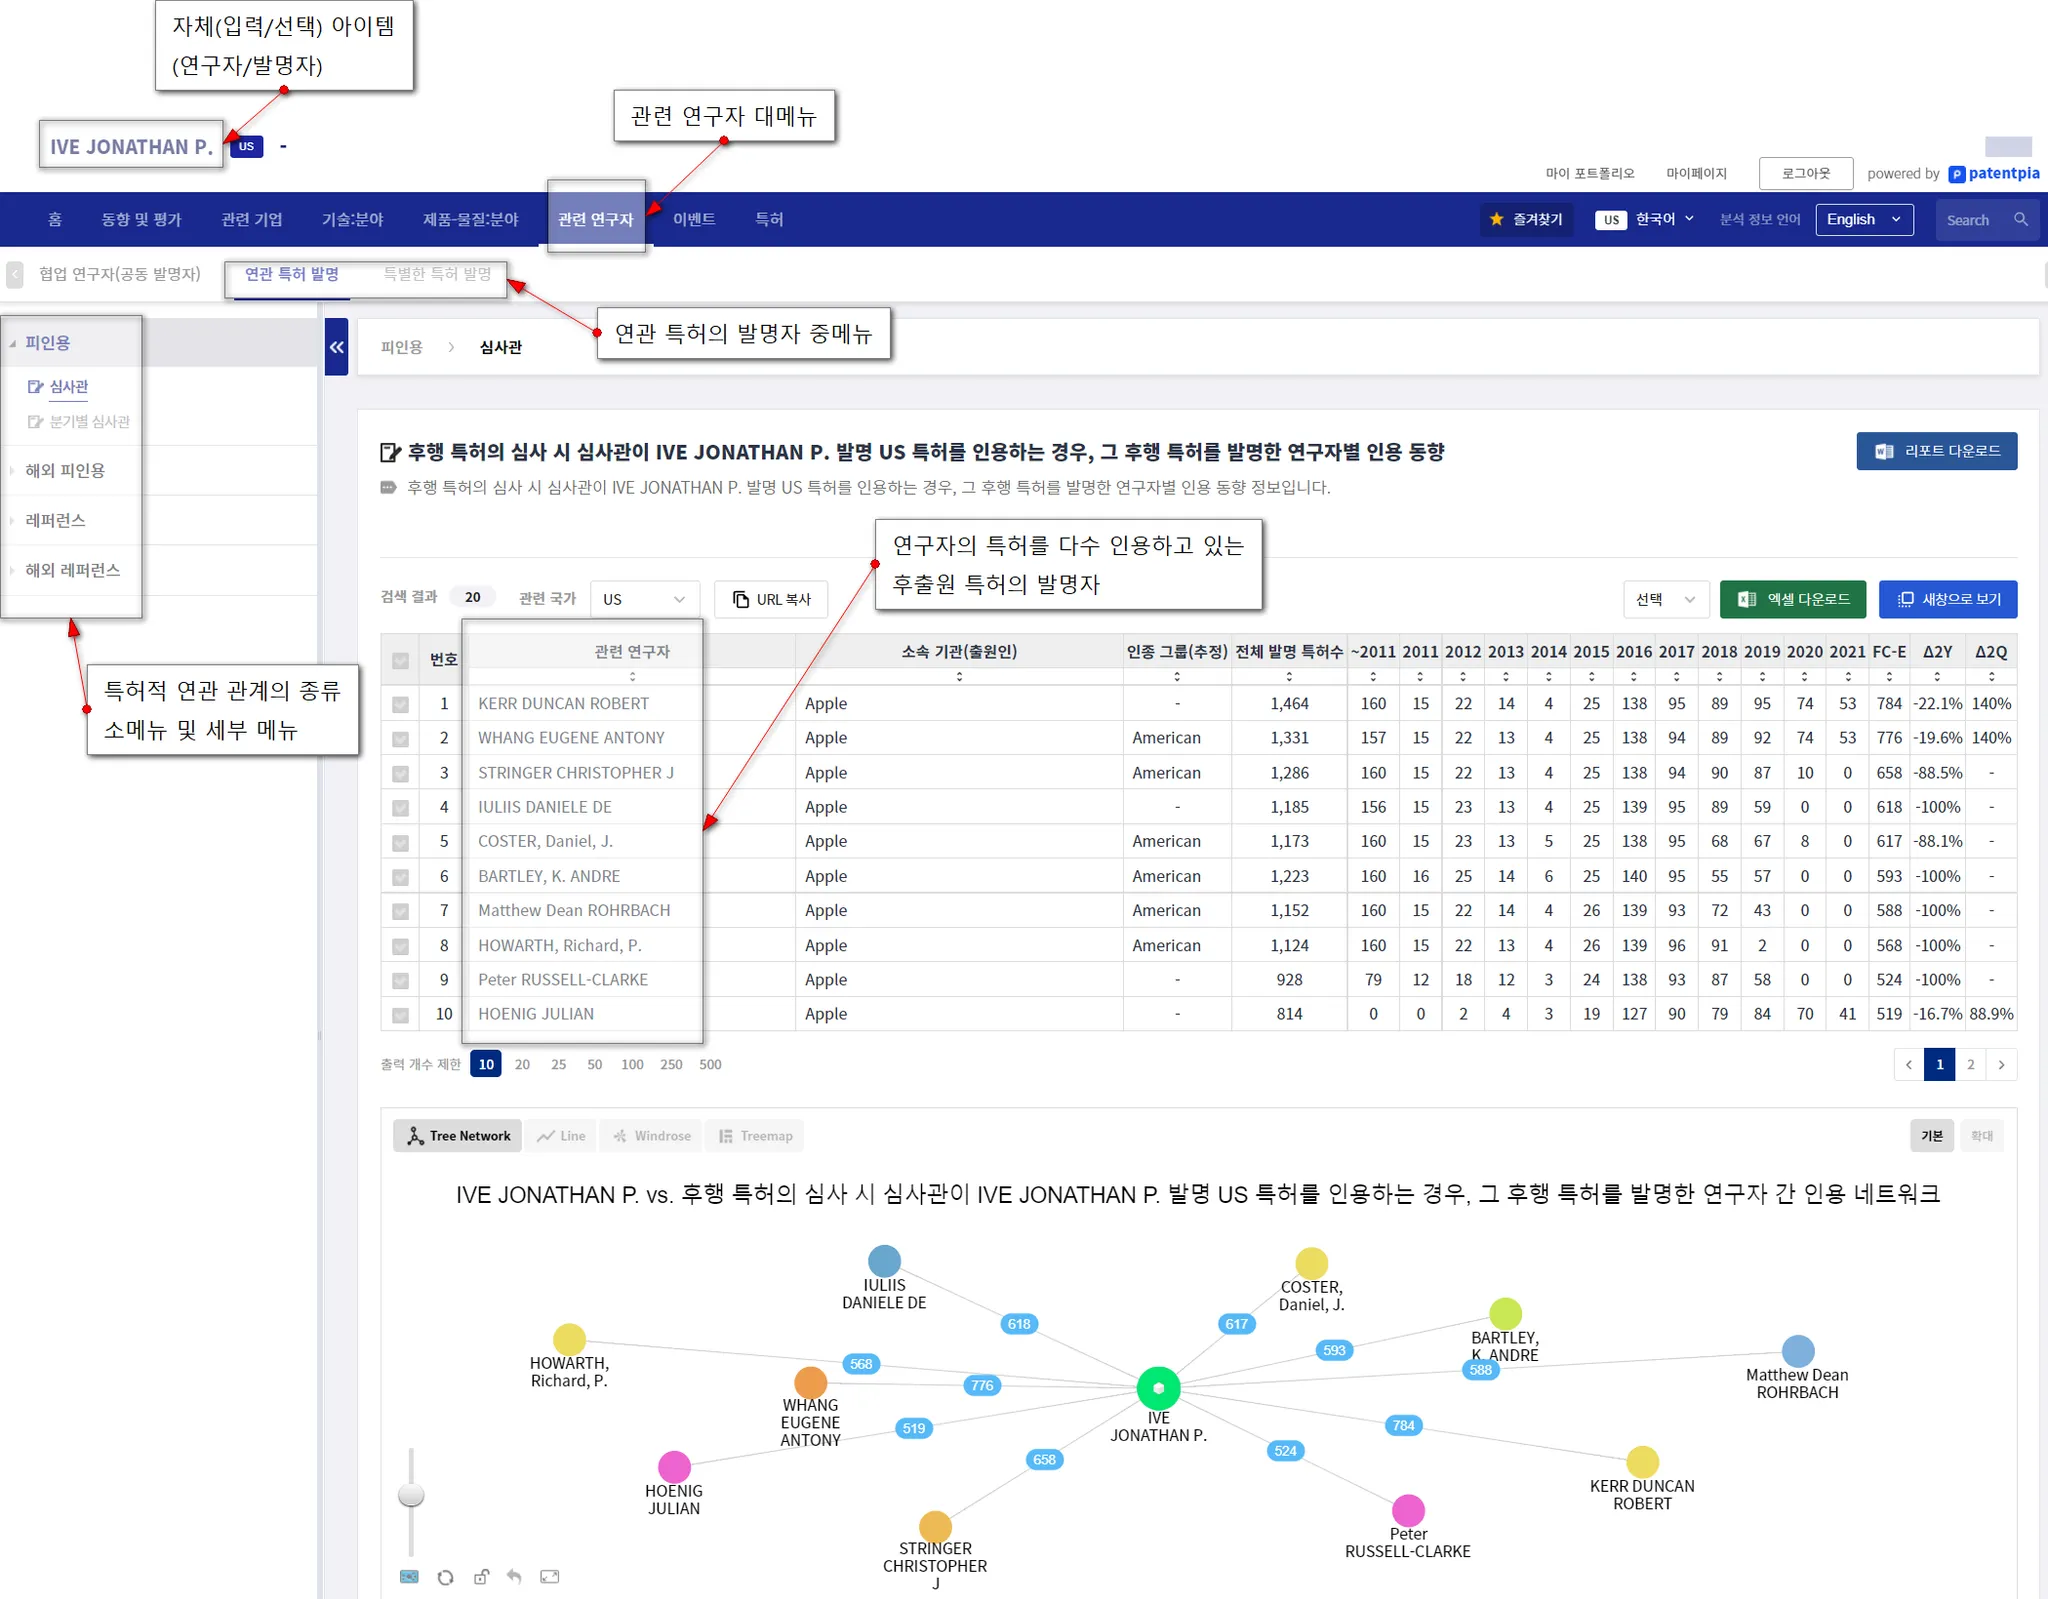Open the related country US dropdown
The height and width of the screenshot is (1599, 2048).
[x=644, y=599]
